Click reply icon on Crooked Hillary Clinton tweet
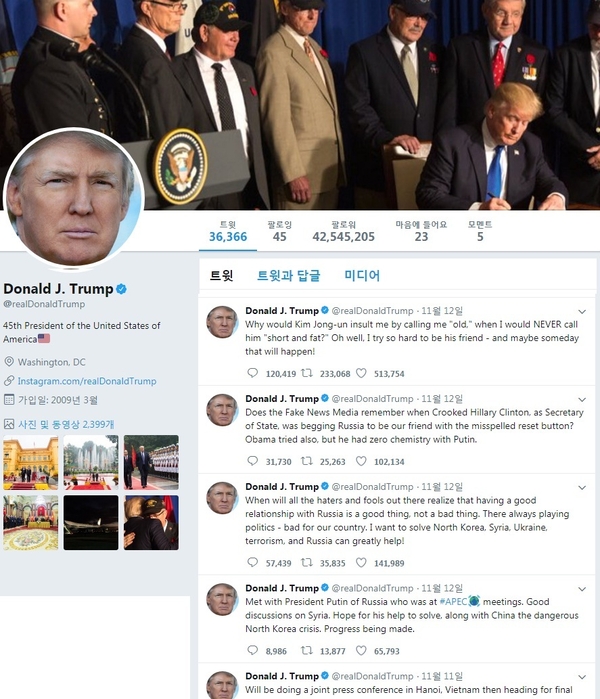 tap(252, 461)
